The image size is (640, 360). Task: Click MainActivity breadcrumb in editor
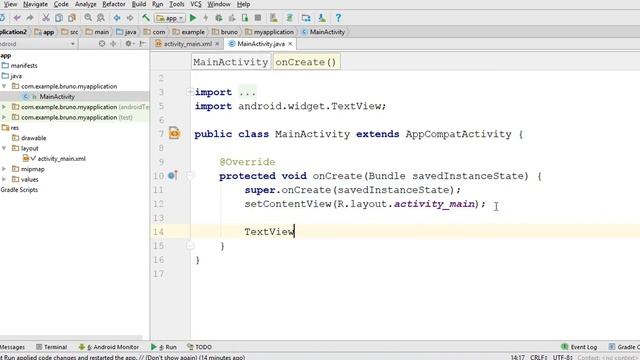(x=231, y=62)
